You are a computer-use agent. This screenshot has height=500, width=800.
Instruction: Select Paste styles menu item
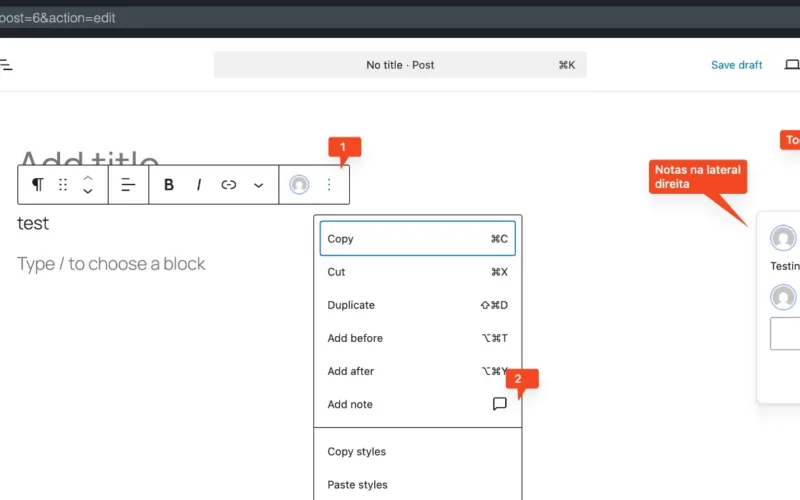[417, 485]
